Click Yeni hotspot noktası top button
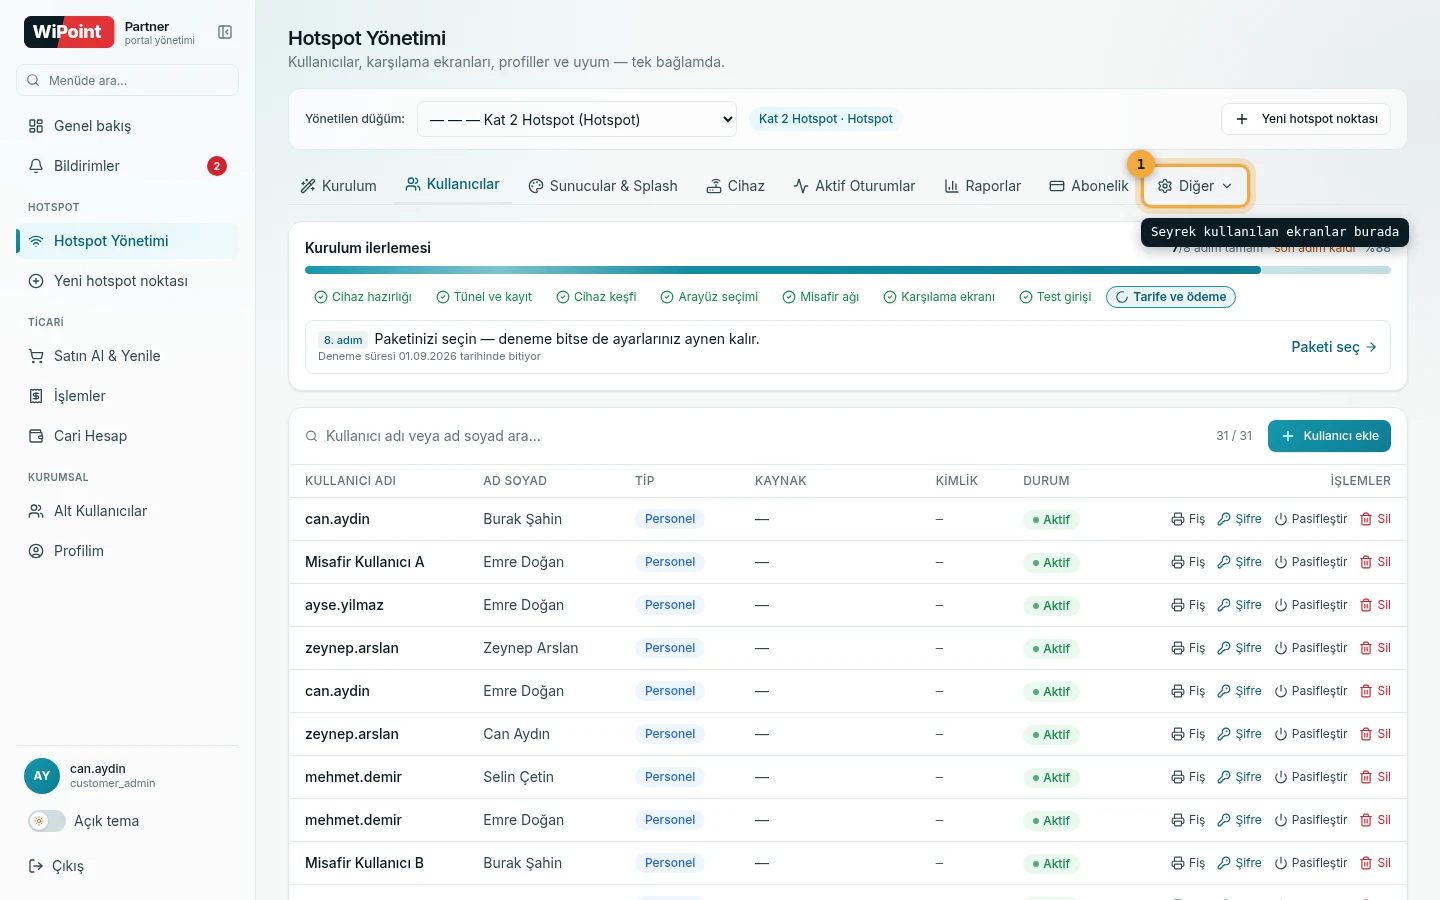Screen dimensions: 1440x900 [1306, 119]
